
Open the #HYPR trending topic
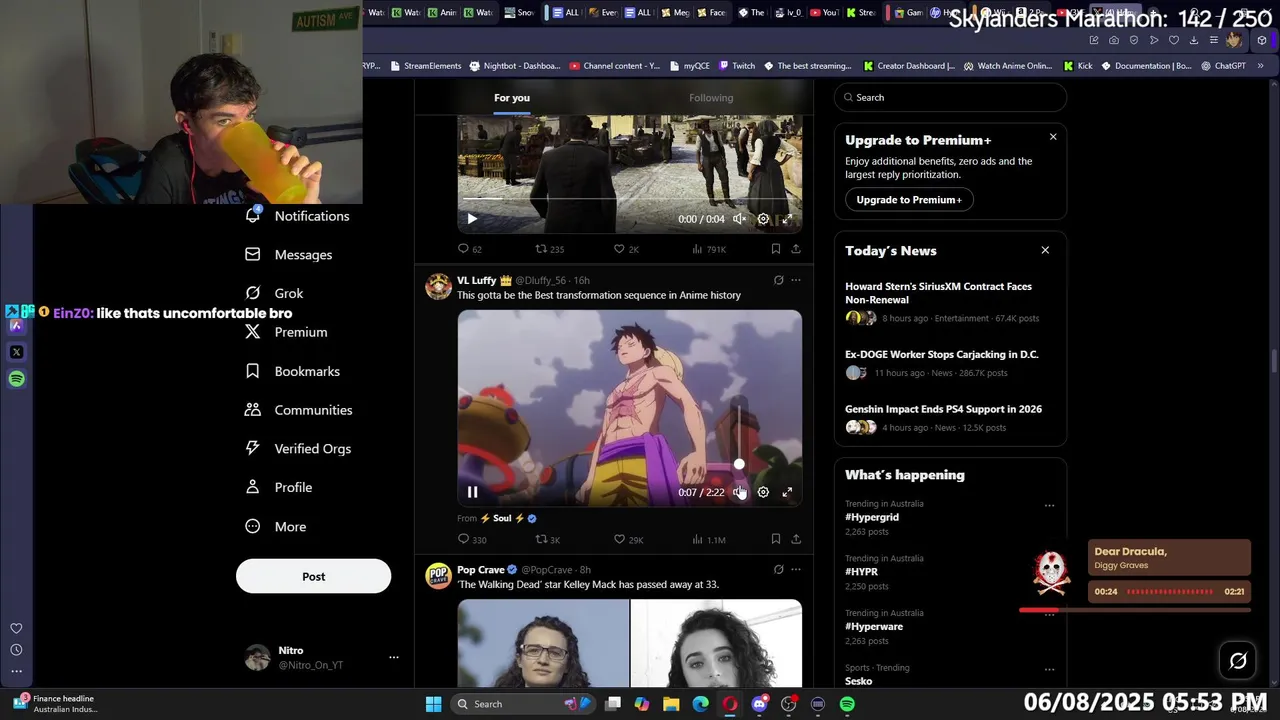coord(861,572)
